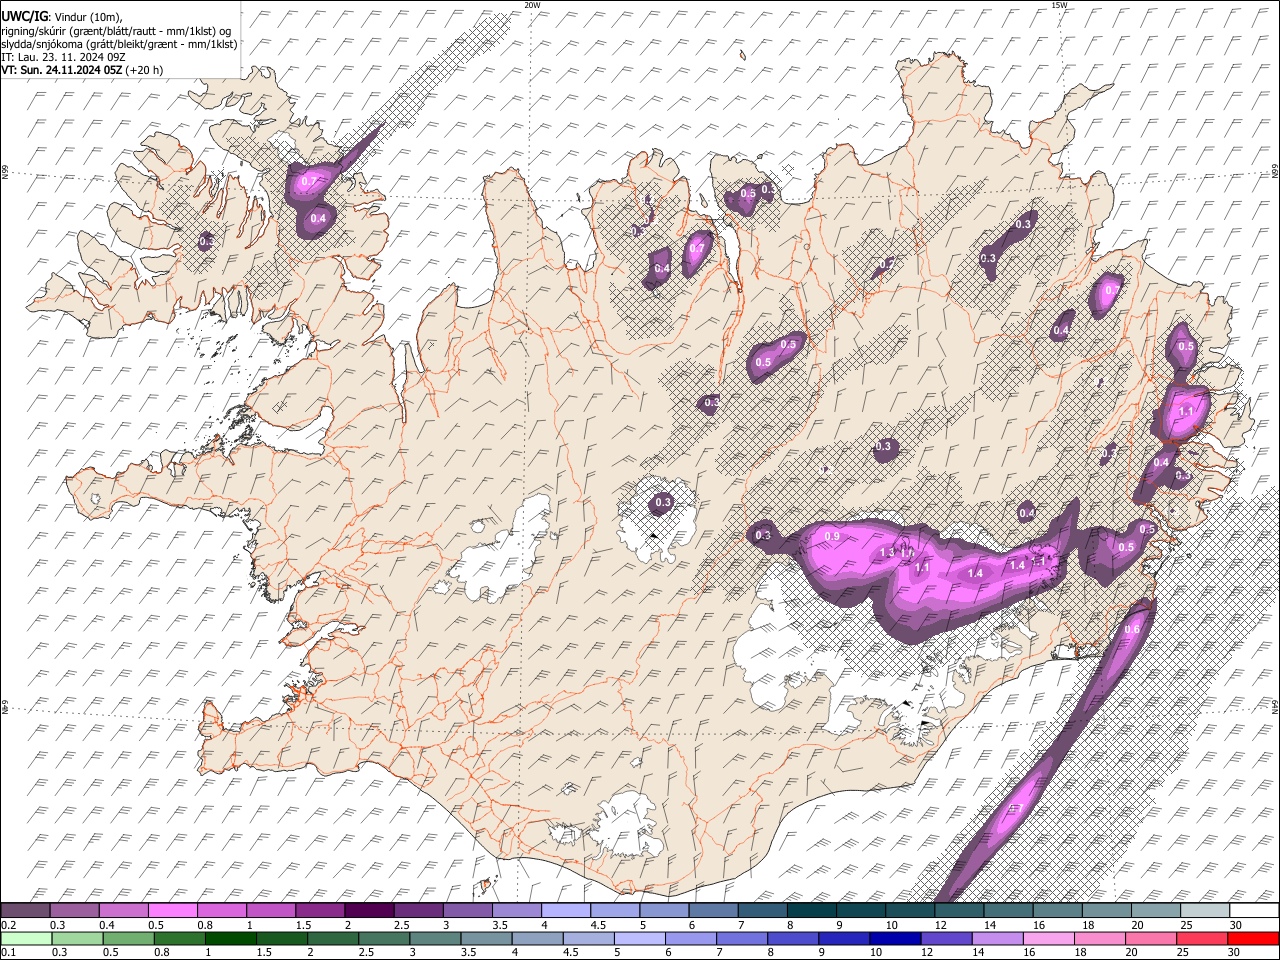
Task: Pick the light green 0.1 swatch in lower legend
Action: (x=25, y=938)
